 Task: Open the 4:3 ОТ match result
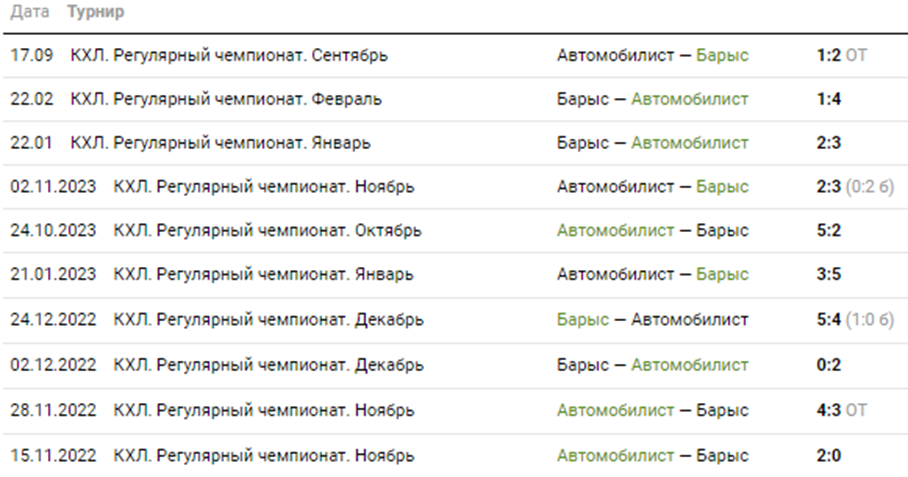[x=841, y=410]
